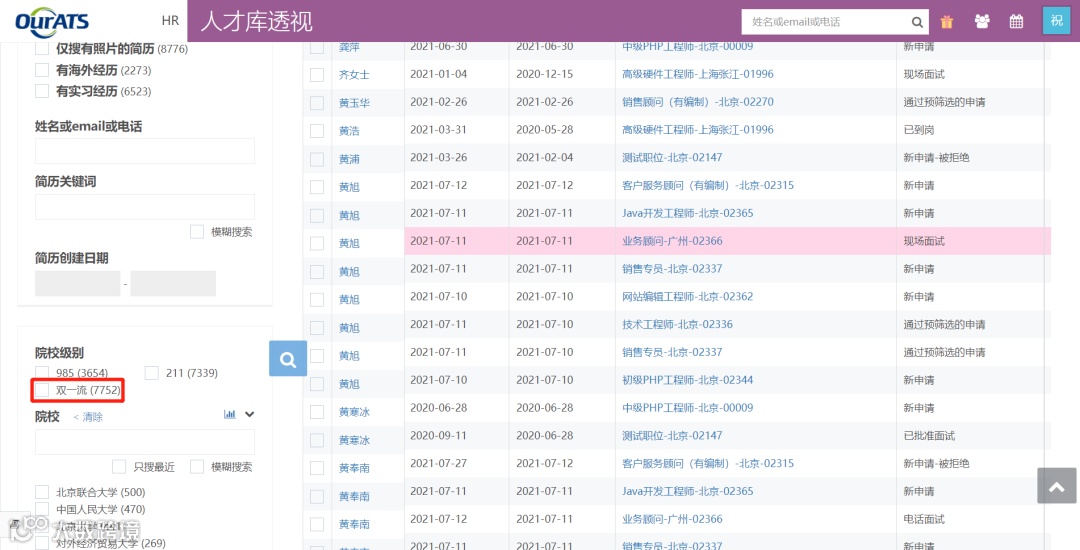Viewport: 1080px width, 550px height.
Task: Open 销售顾问（有编制）-北京-02270 job link
Action: point(698,102)
